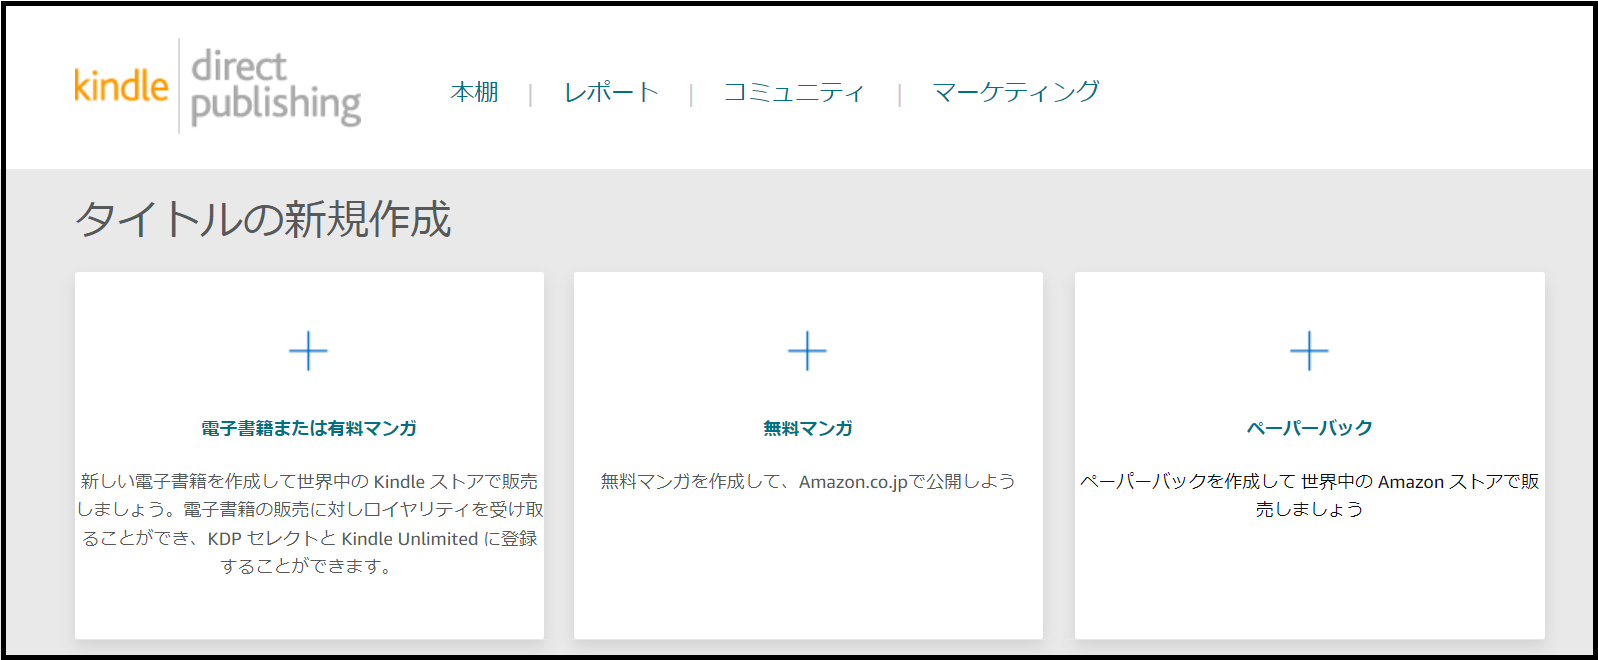This screenshot has height=660, width=1598.
Task: Click the description starting 新しい電子書籍を作成して
Action: (310, 524)
